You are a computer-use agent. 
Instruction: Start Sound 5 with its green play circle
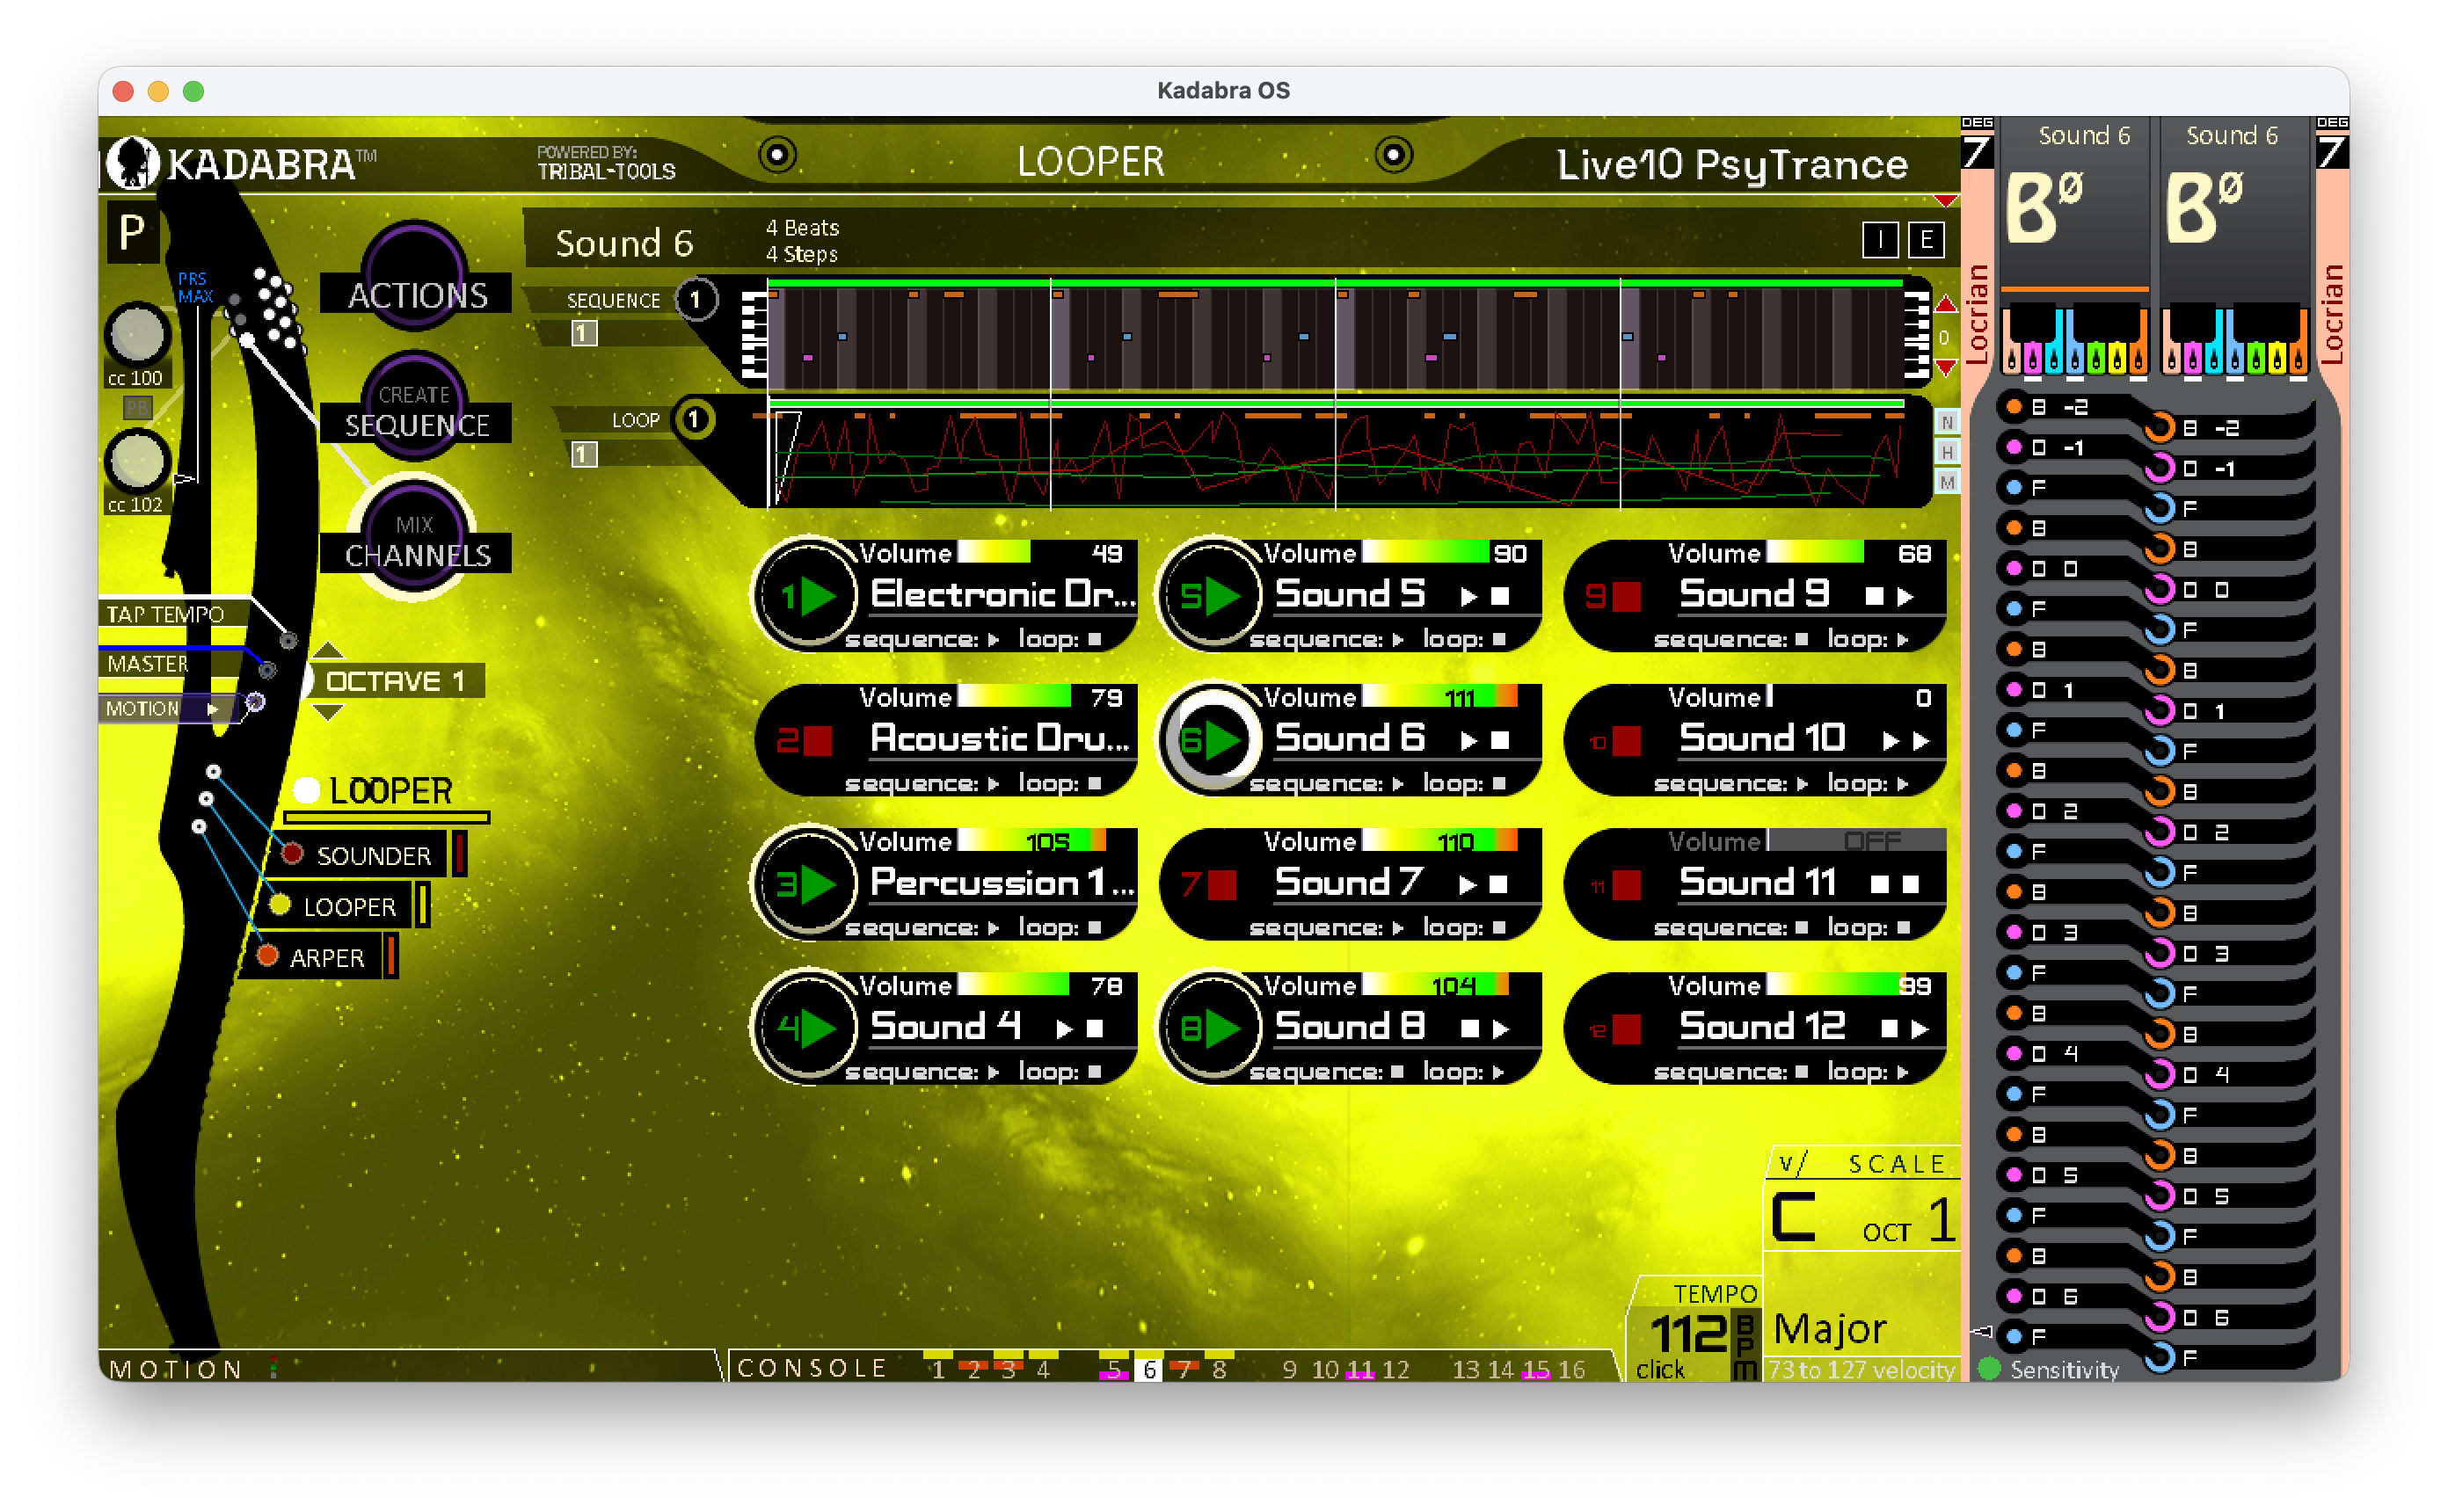click(1211, 597)
